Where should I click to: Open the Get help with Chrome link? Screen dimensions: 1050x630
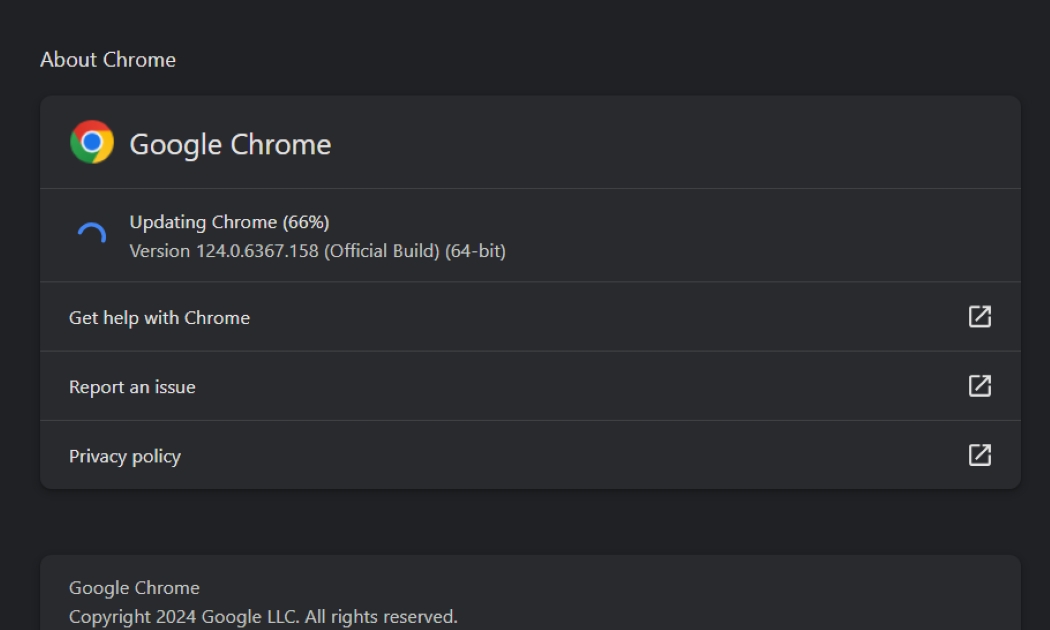click(159, 317)
